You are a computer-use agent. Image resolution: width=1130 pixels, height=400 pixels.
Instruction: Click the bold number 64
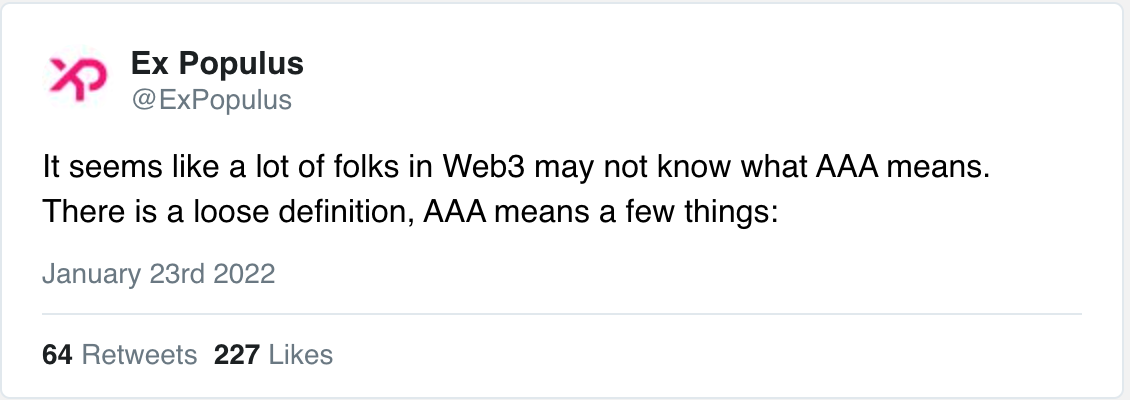(x=57, y=355)
